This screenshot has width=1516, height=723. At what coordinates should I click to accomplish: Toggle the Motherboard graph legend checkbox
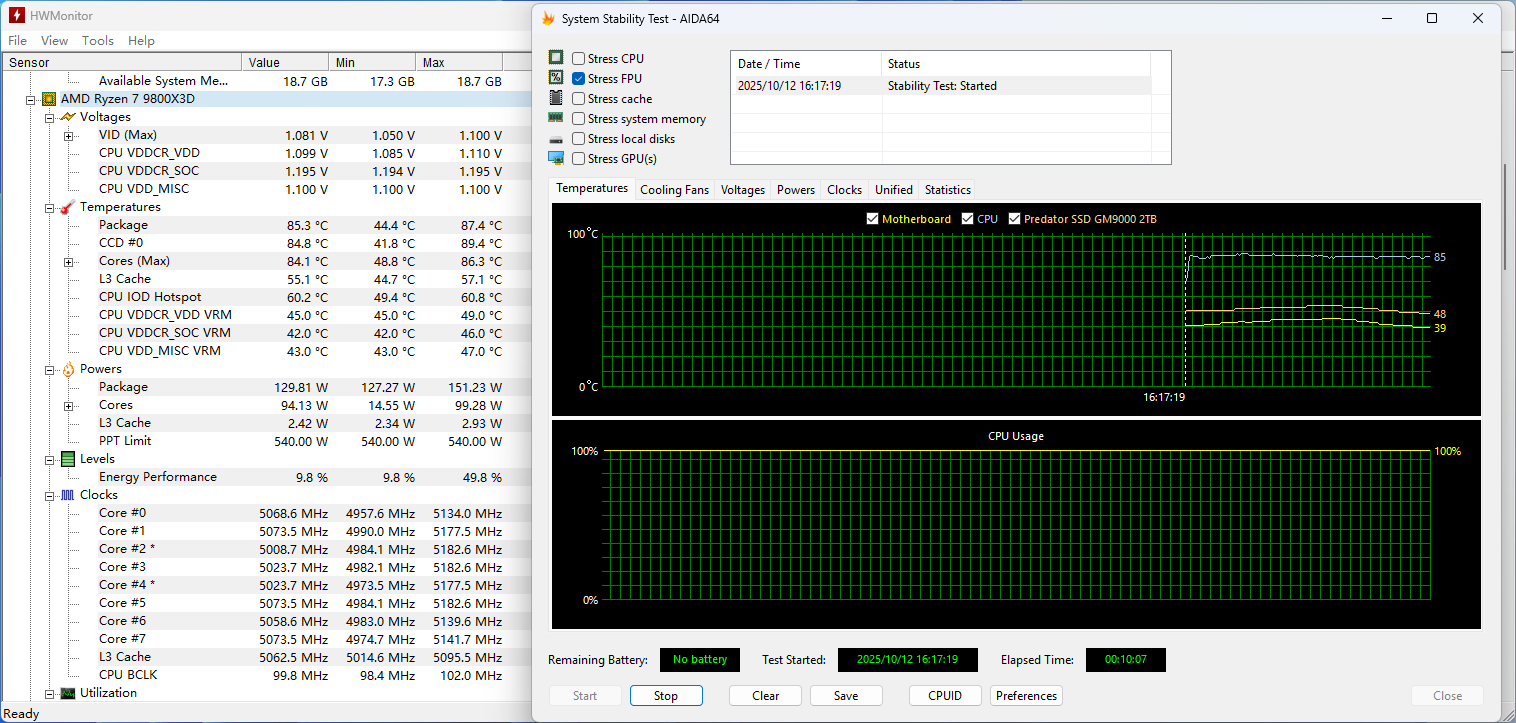click(873, 219)
